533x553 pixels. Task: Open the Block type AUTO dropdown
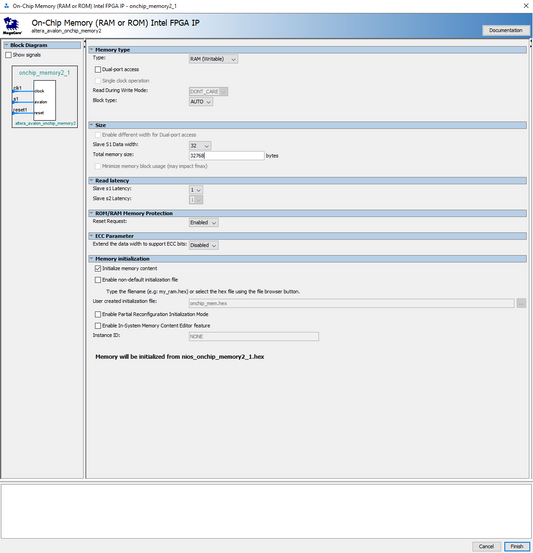coord(201,102)
